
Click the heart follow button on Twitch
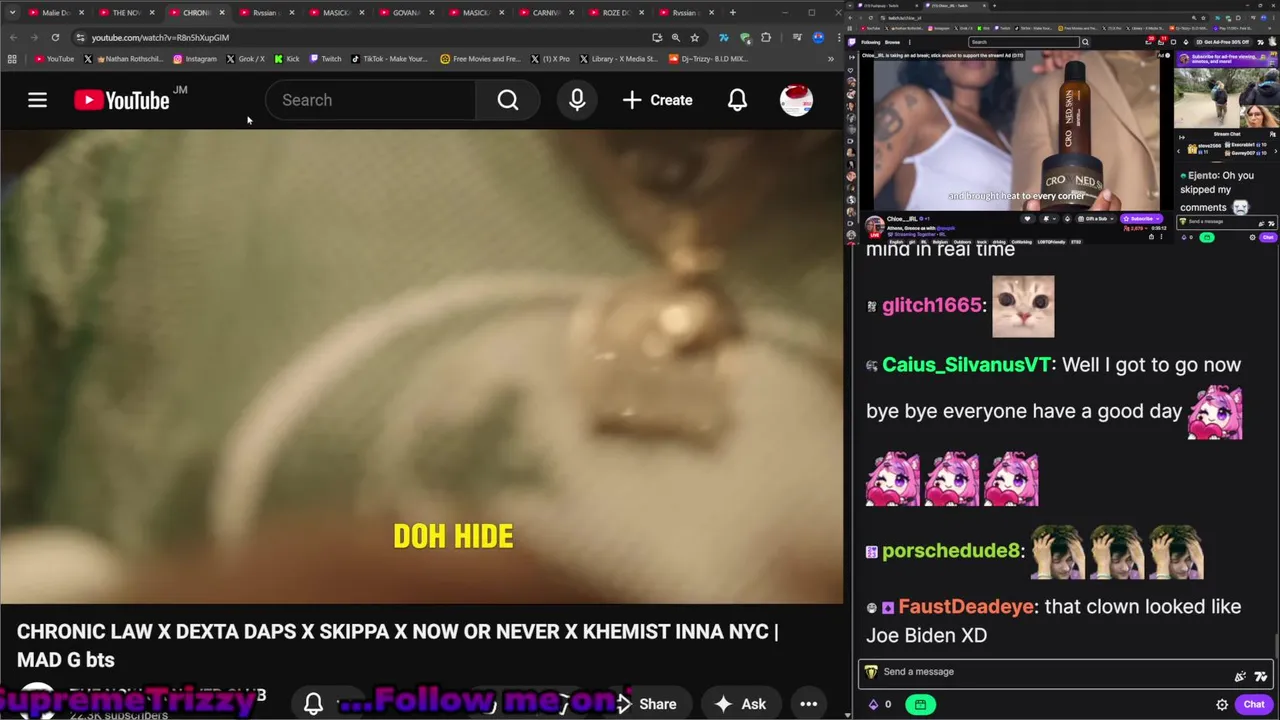pyautogui.click(x=1027, y=219)
